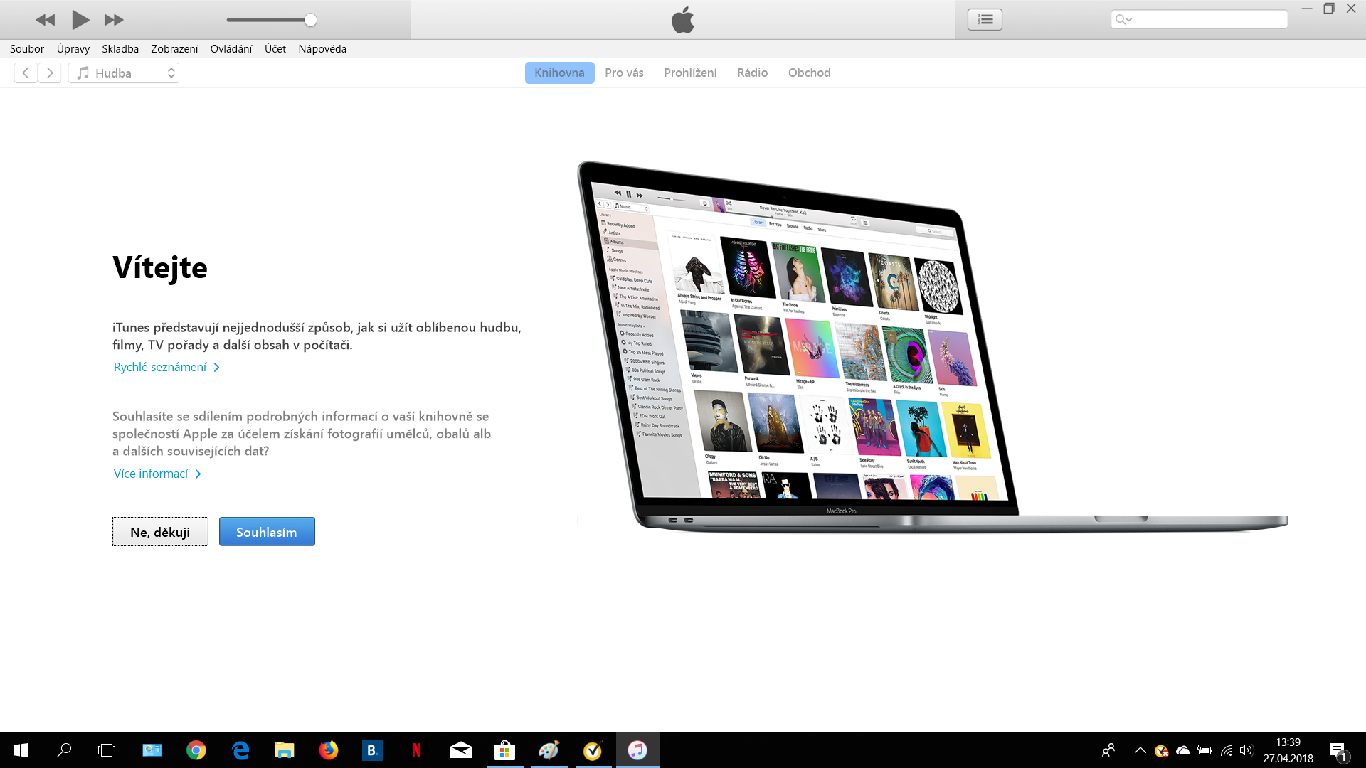Screen dimensions: 1366x768
Task: Check the battery status tray icon
Action: point(1204,750)
